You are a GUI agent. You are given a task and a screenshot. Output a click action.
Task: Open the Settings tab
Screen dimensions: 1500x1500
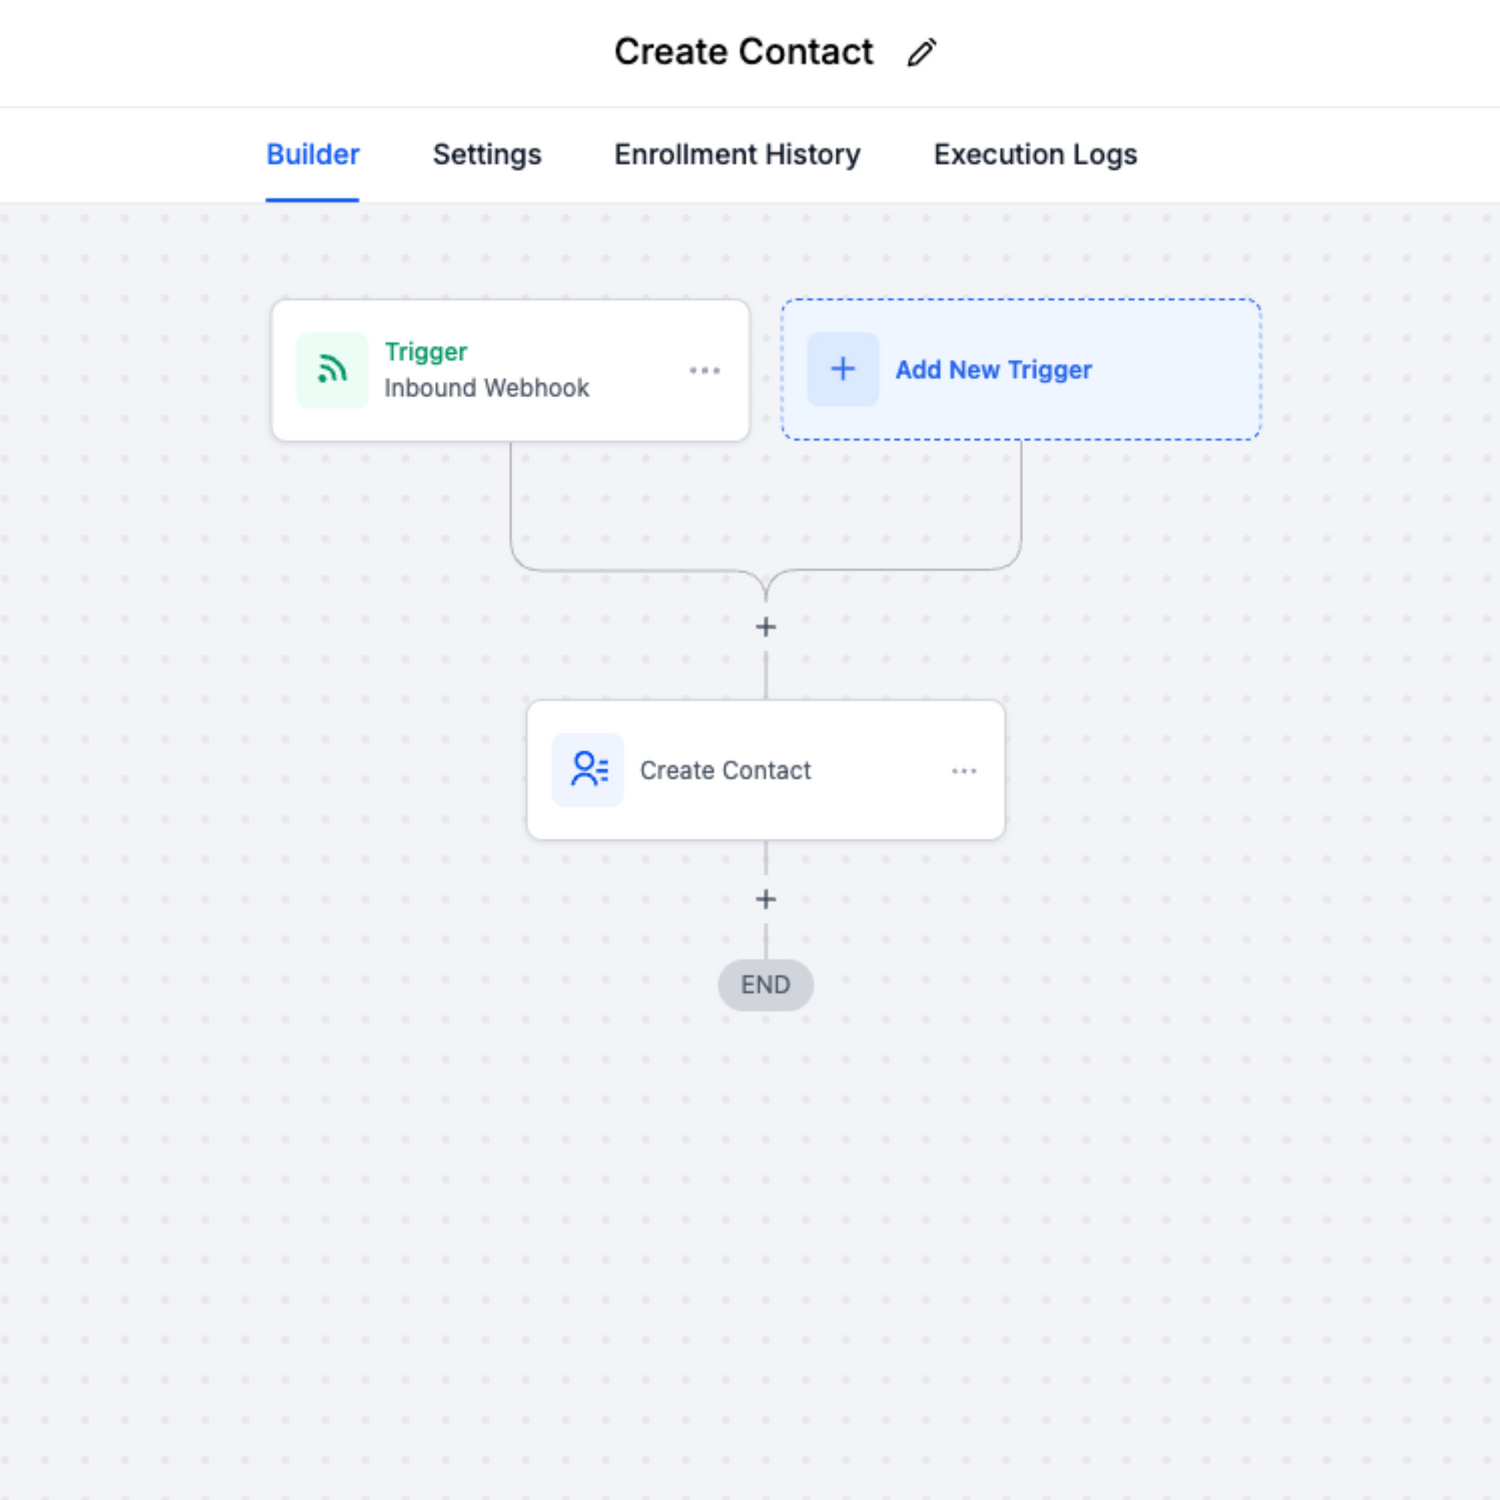(x=487, y=155)
